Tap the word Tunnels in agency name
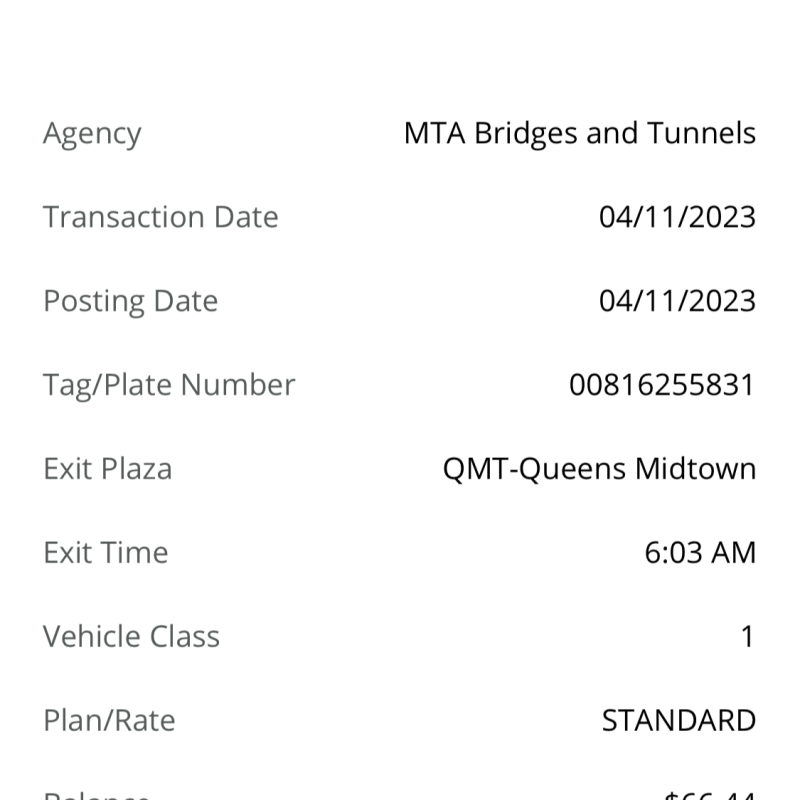This screenshot has height=800, width=800. tap(702, 134)
